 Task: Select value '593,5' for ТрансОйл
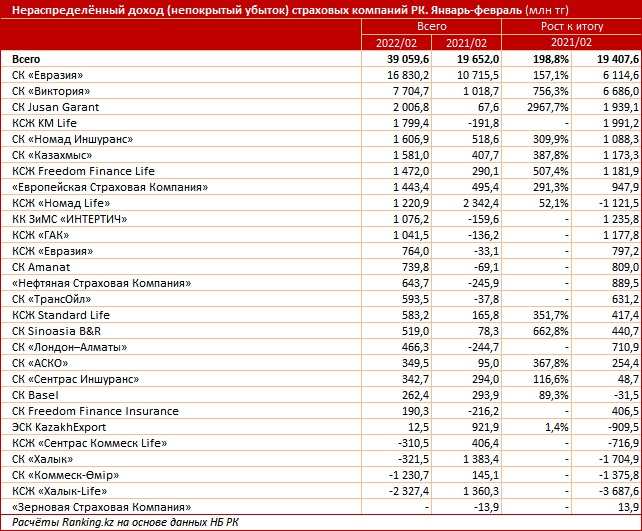416,299
